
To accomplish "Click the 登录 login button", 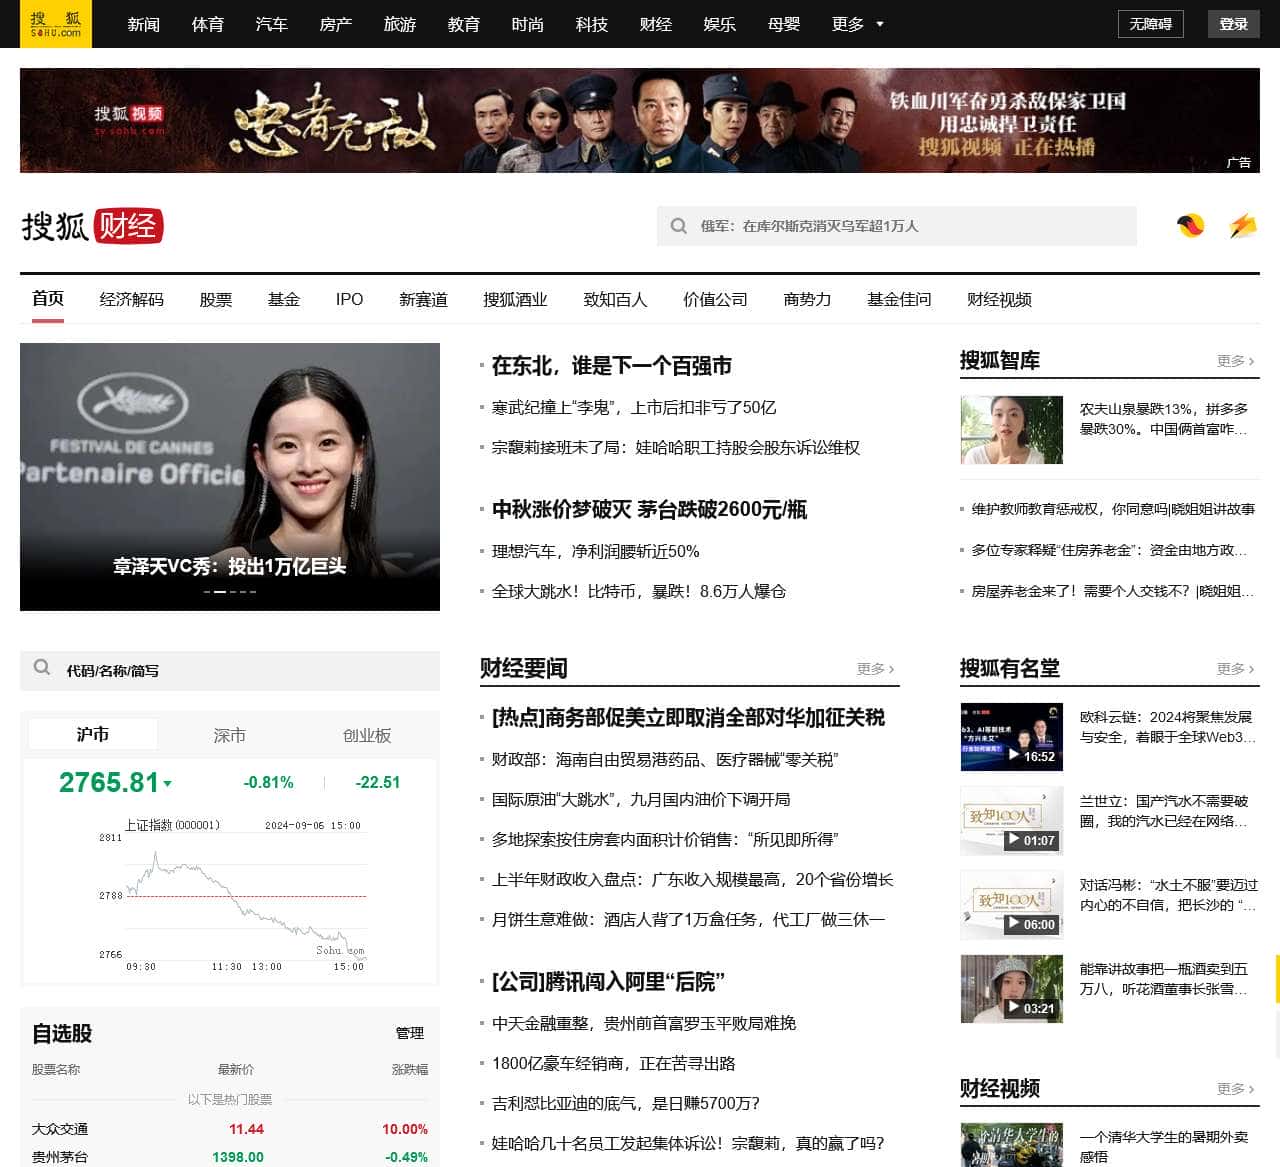I will [x=1234, y=24].
